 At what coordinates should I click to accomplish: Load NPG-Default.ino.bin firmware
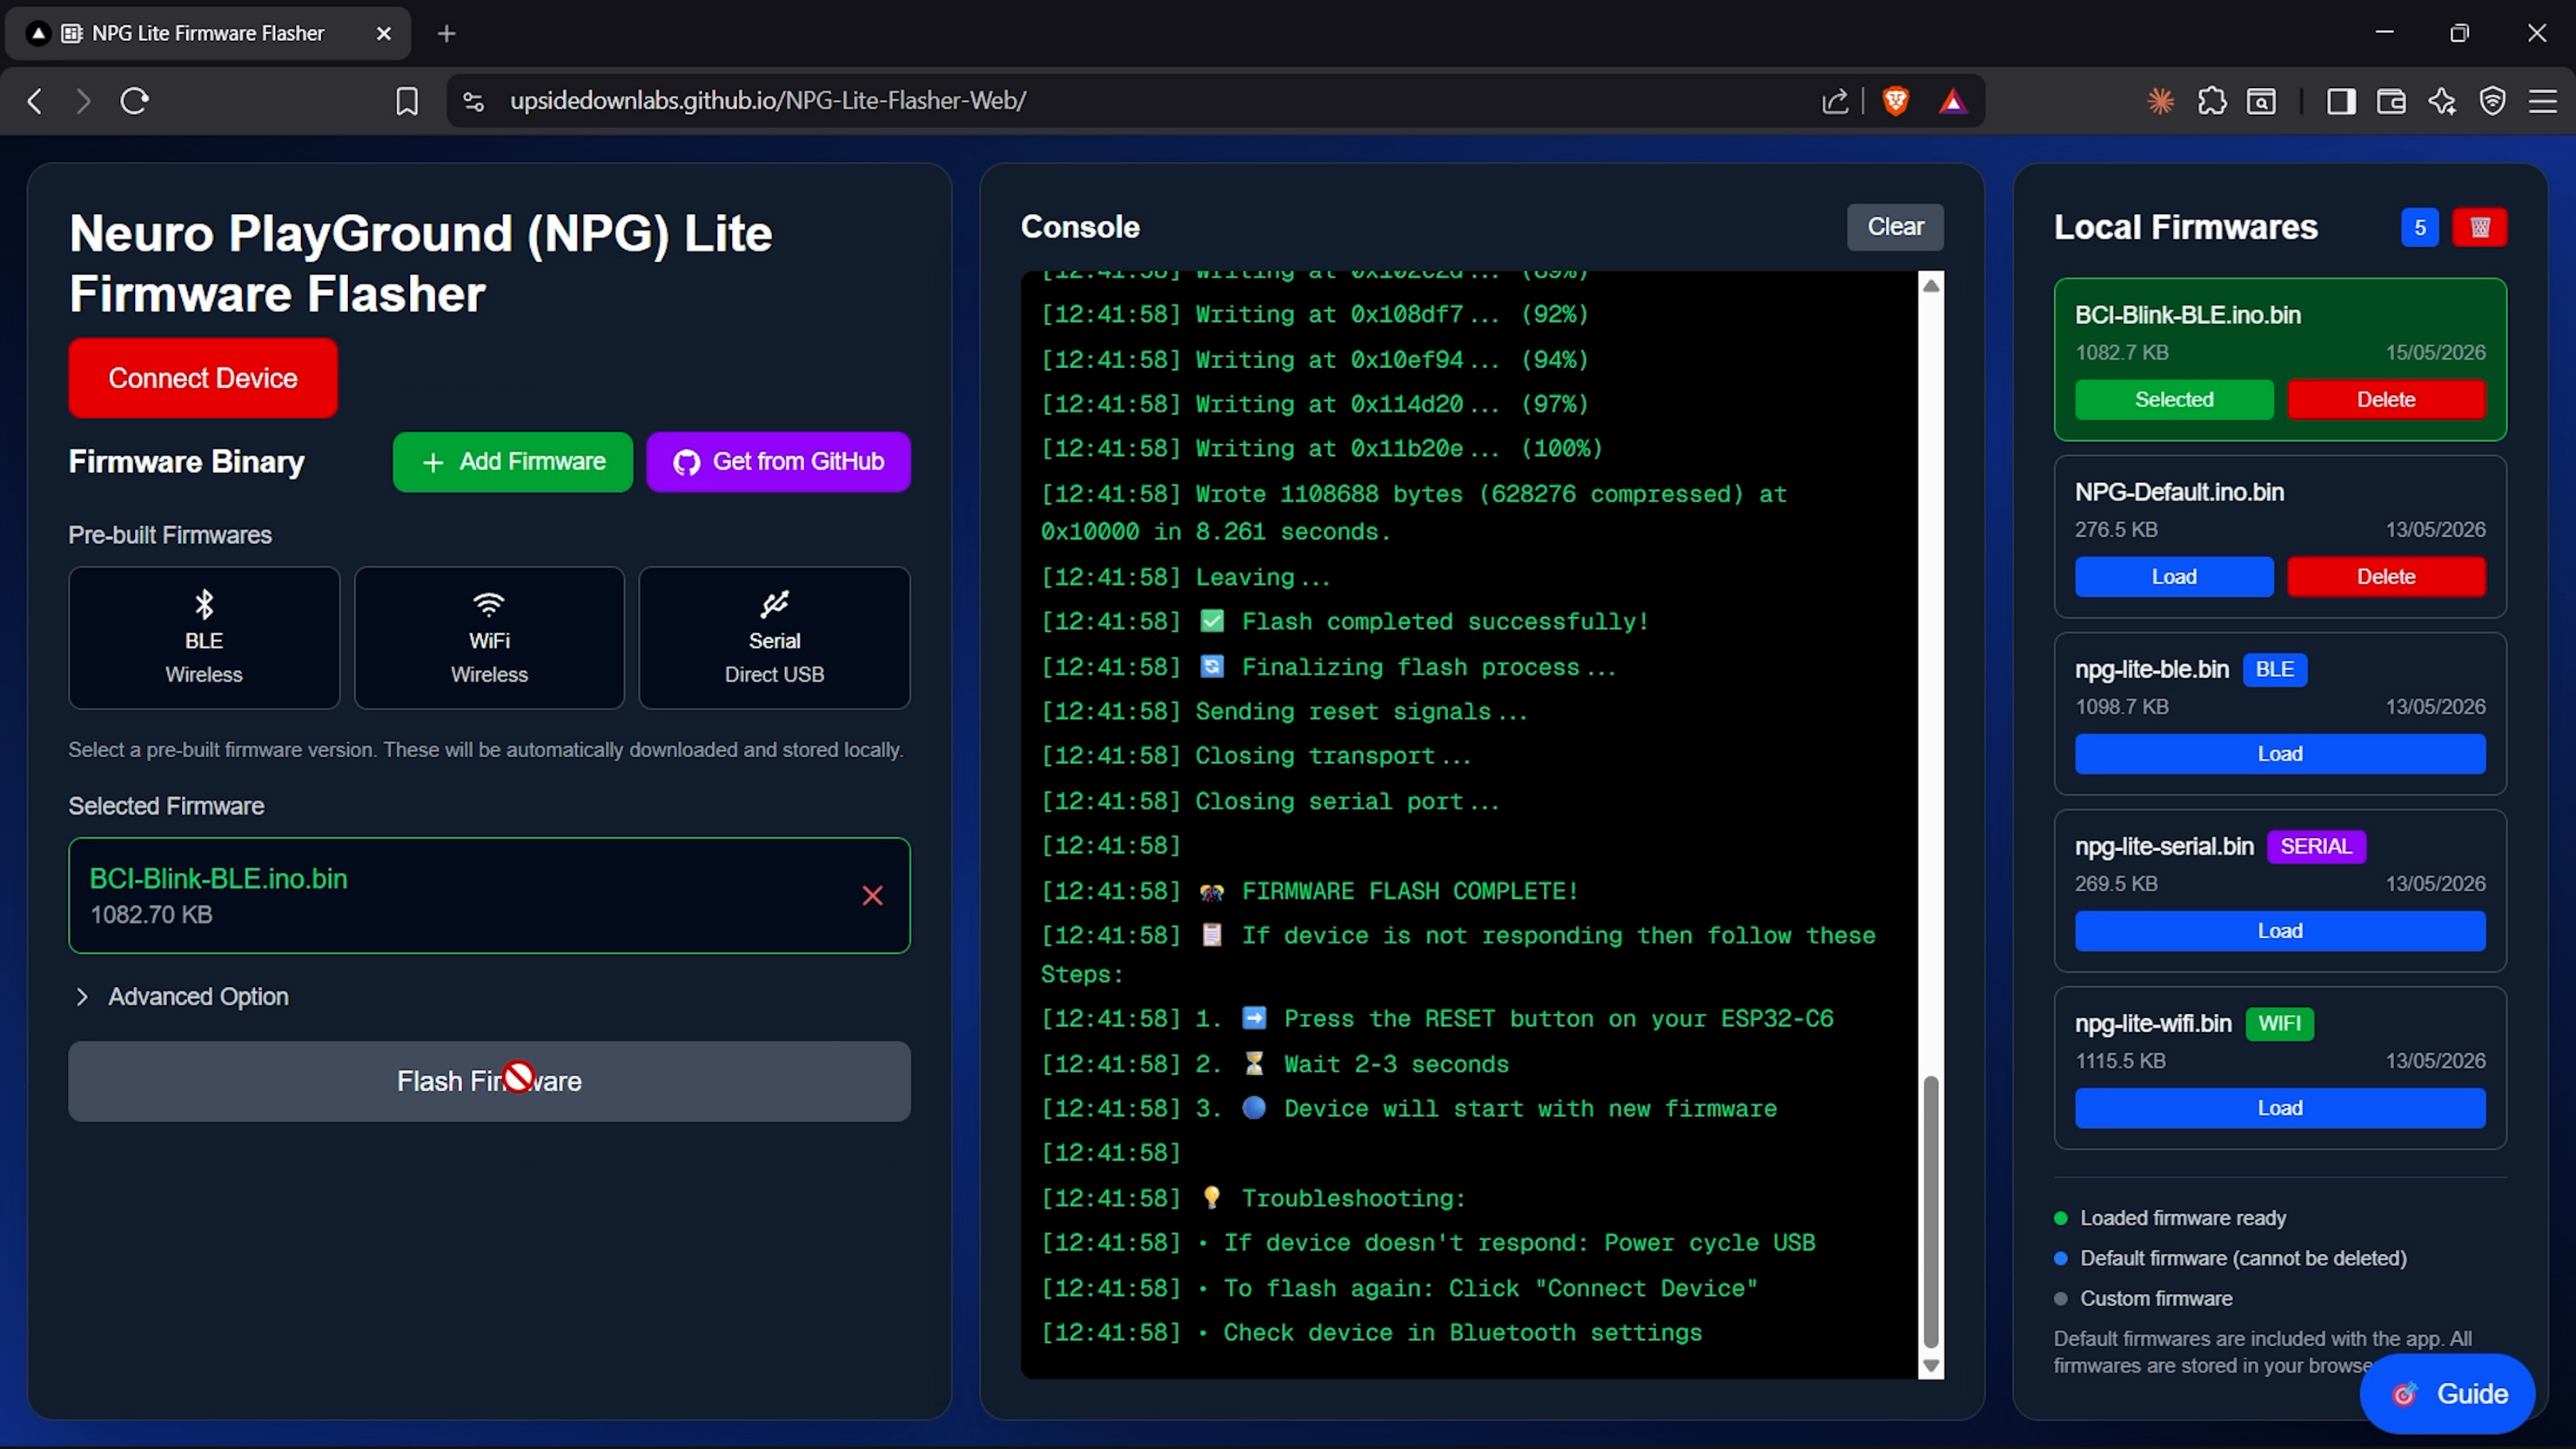2174,577
